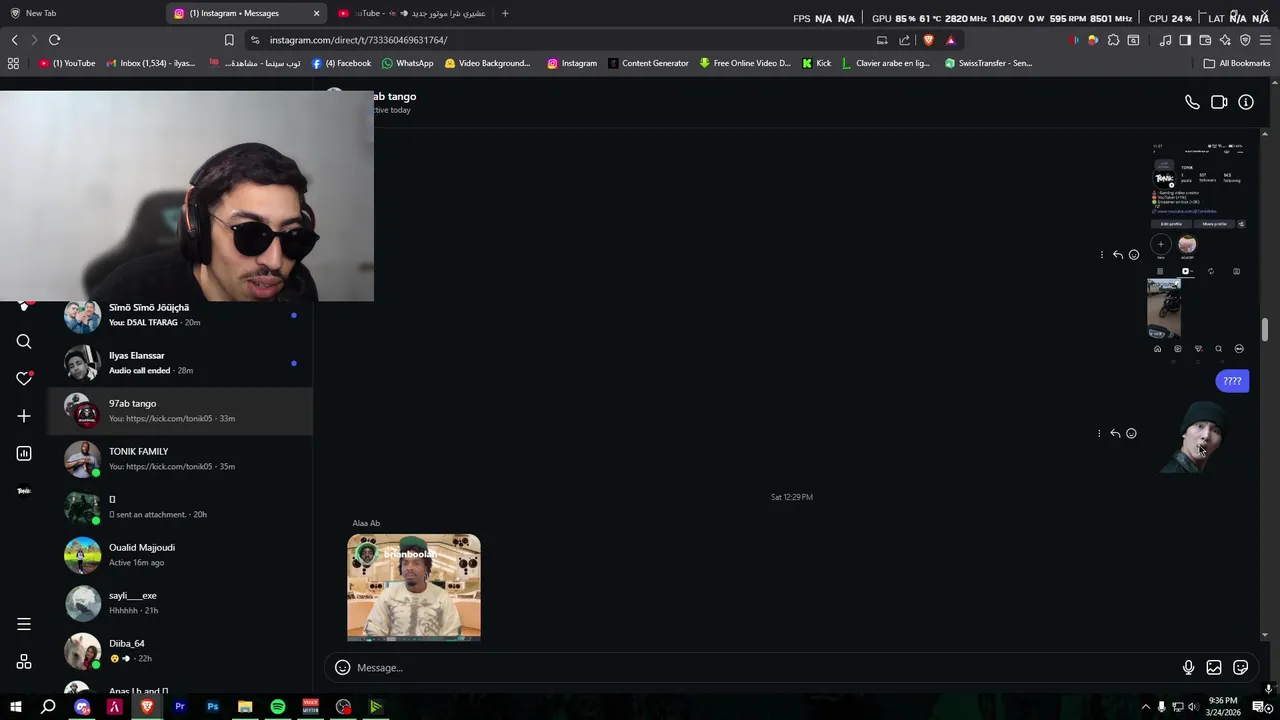Bookmark this page
Image resolution: width=1280 pixels, height=720 pixels.
229,40
